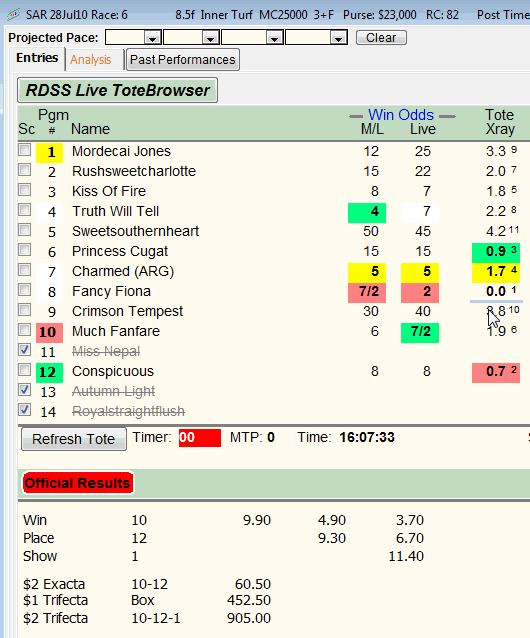Click $1 Trifecta Box payout 452.50
Image resolution: width=530 pixels, height=638 pixels.
pos(249,601)
